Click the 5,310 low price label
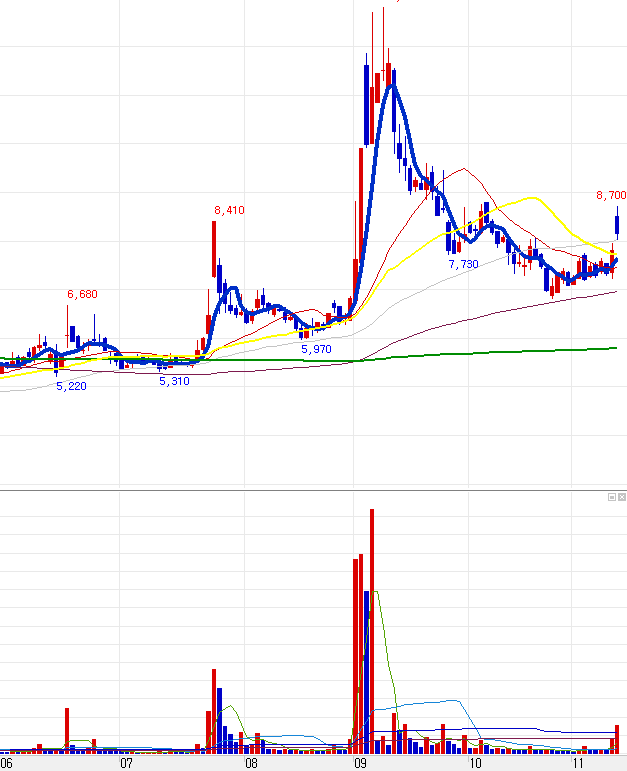The image size is (627, 771). coord(174,382)
